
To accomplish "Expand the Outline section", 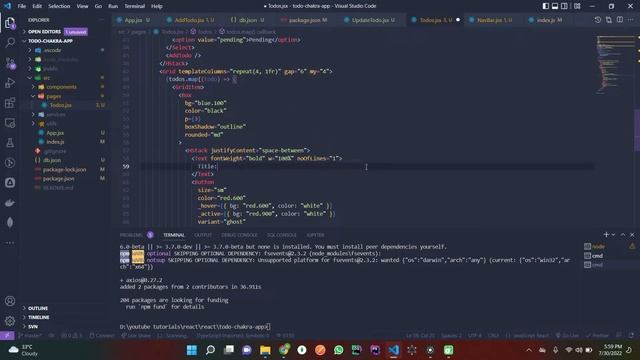I will tap(38, 308).
